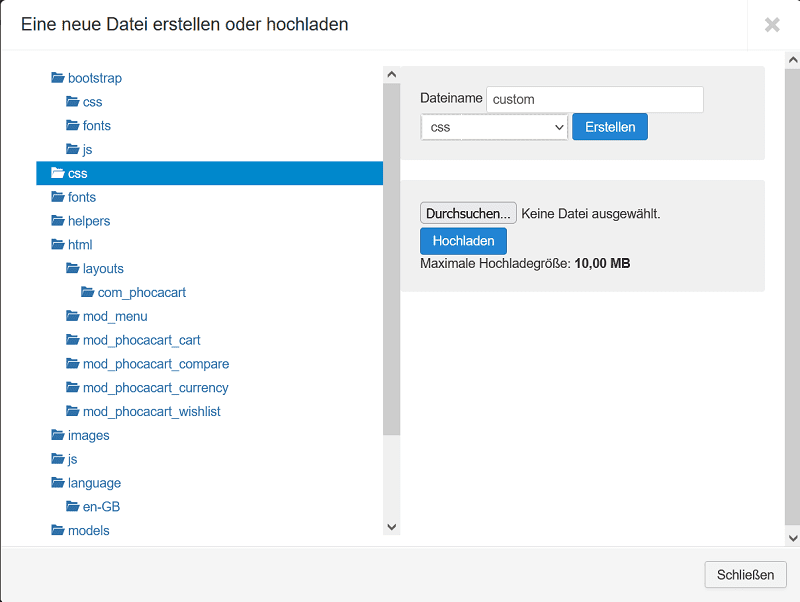Open the file type dropdown showing css
Screen dimensions: 800x602
tap(494, 127)
